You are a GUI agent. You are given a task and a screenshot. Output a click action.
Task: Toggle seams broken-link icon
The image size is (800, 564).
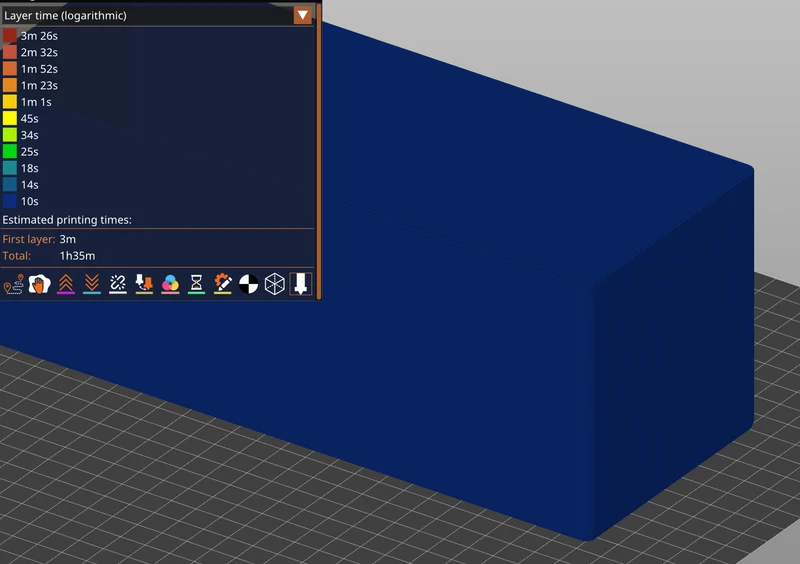pos(118,284)
